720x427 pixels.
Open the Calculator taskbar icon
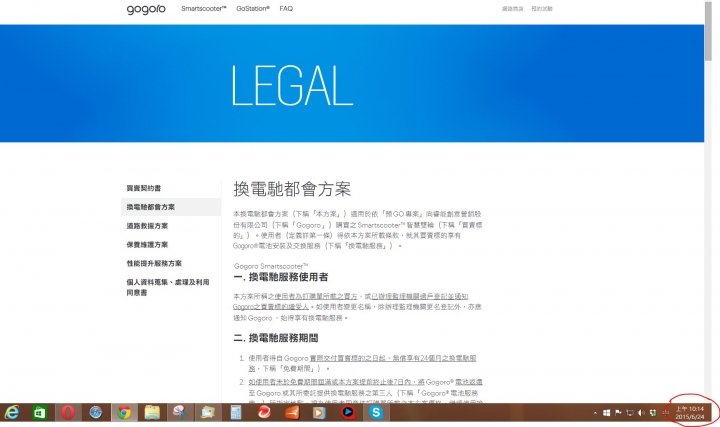point(236,412)
